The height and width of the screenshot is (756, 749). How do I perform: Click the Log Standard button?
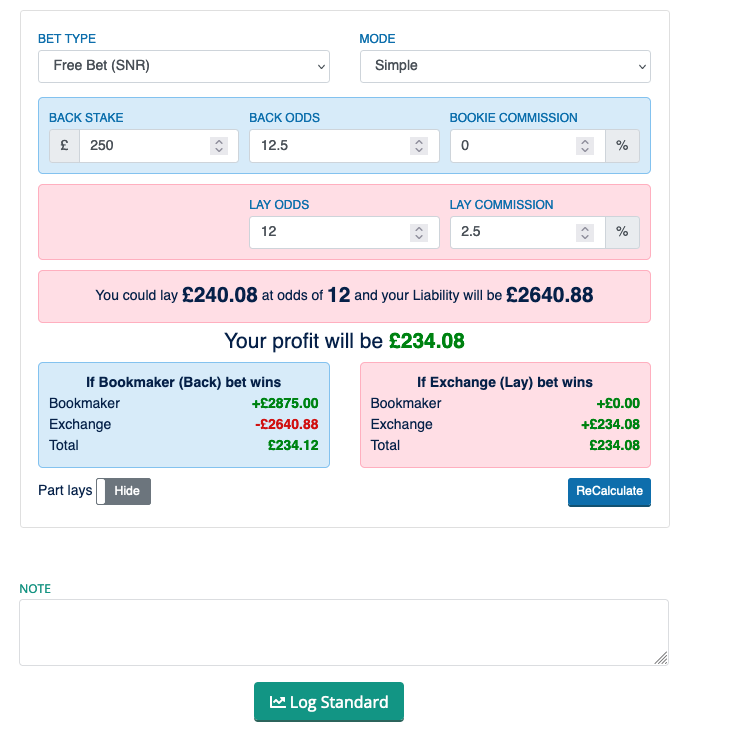point(329,702)
